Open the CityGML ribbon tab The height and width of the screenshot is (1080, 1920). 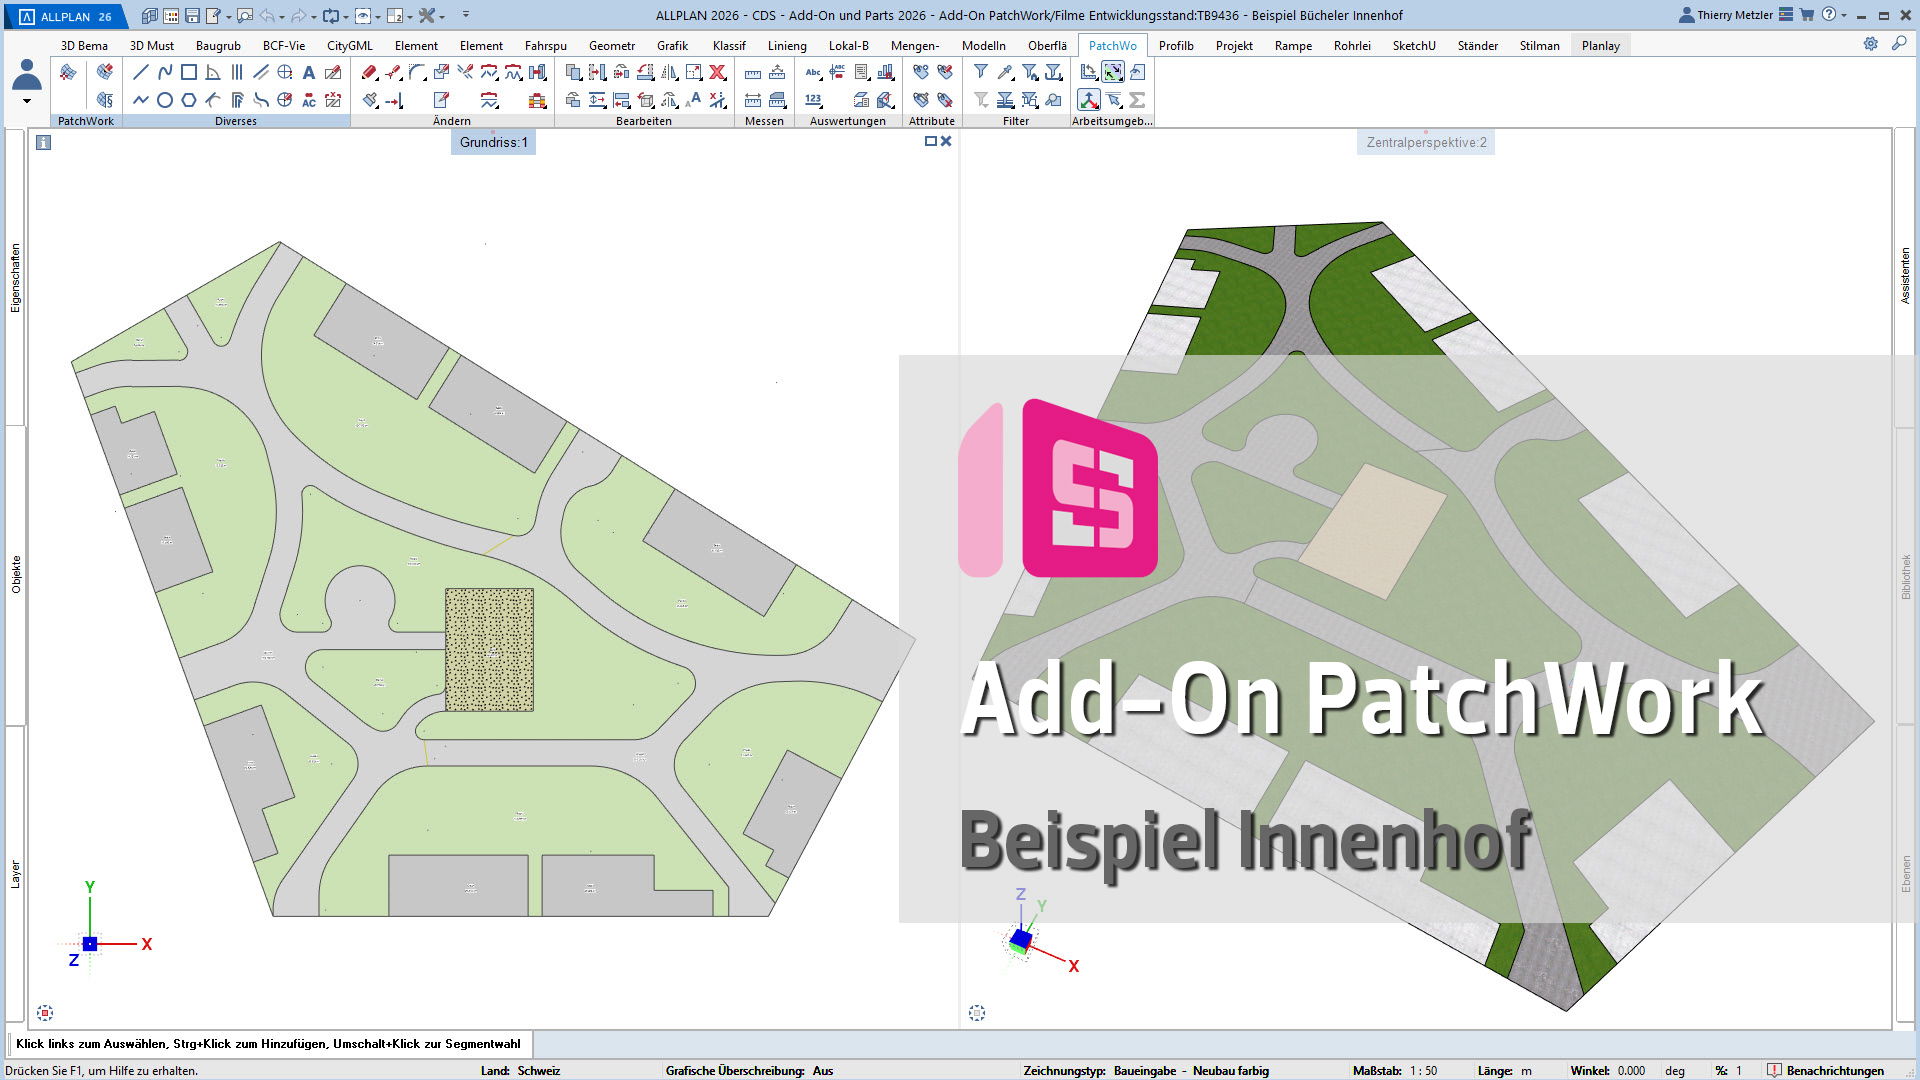pos(349,45)
